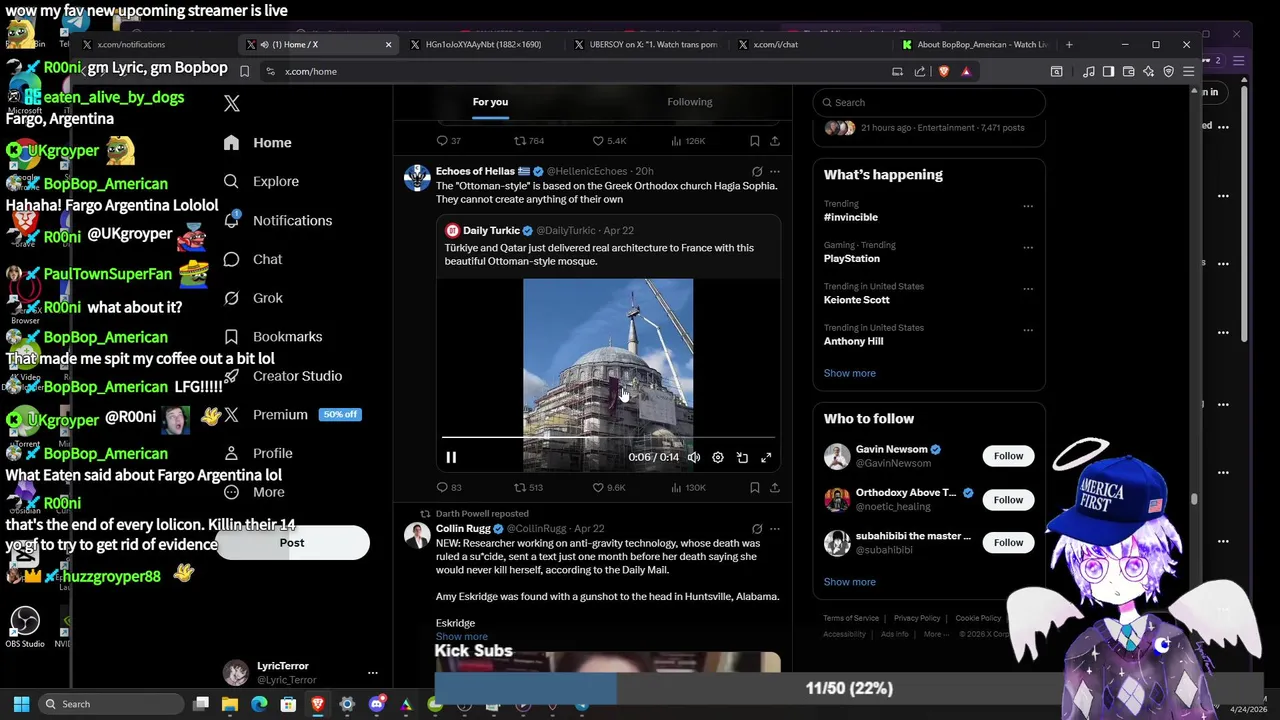Screen dimensions: 1280x720
Task: Click the X search field
Action: [x=929, y=102]
